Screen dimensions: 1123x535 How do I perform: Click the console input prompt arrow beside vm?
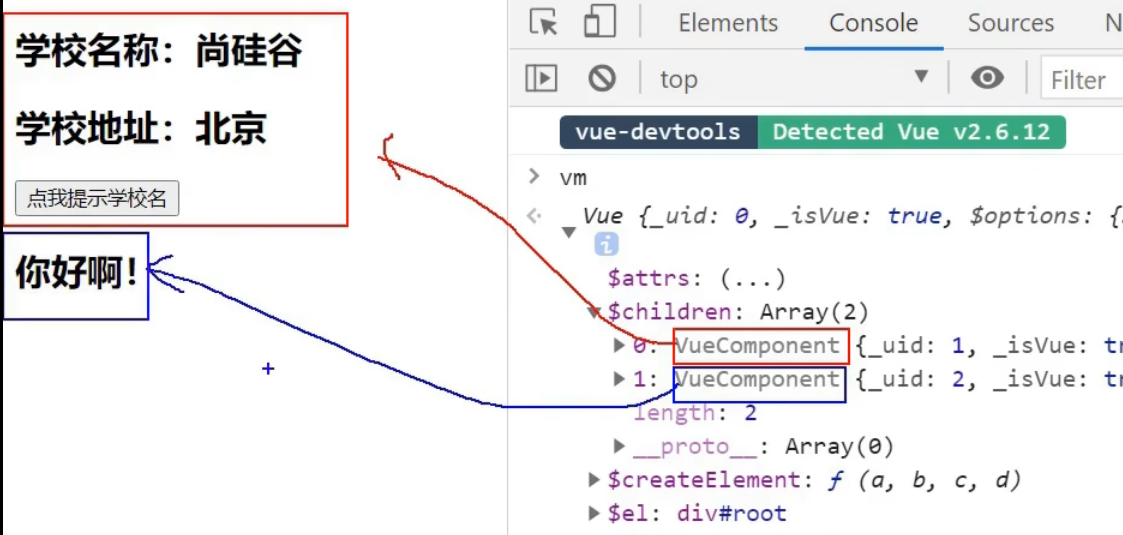pyautogui.click(x=534, y=177)
